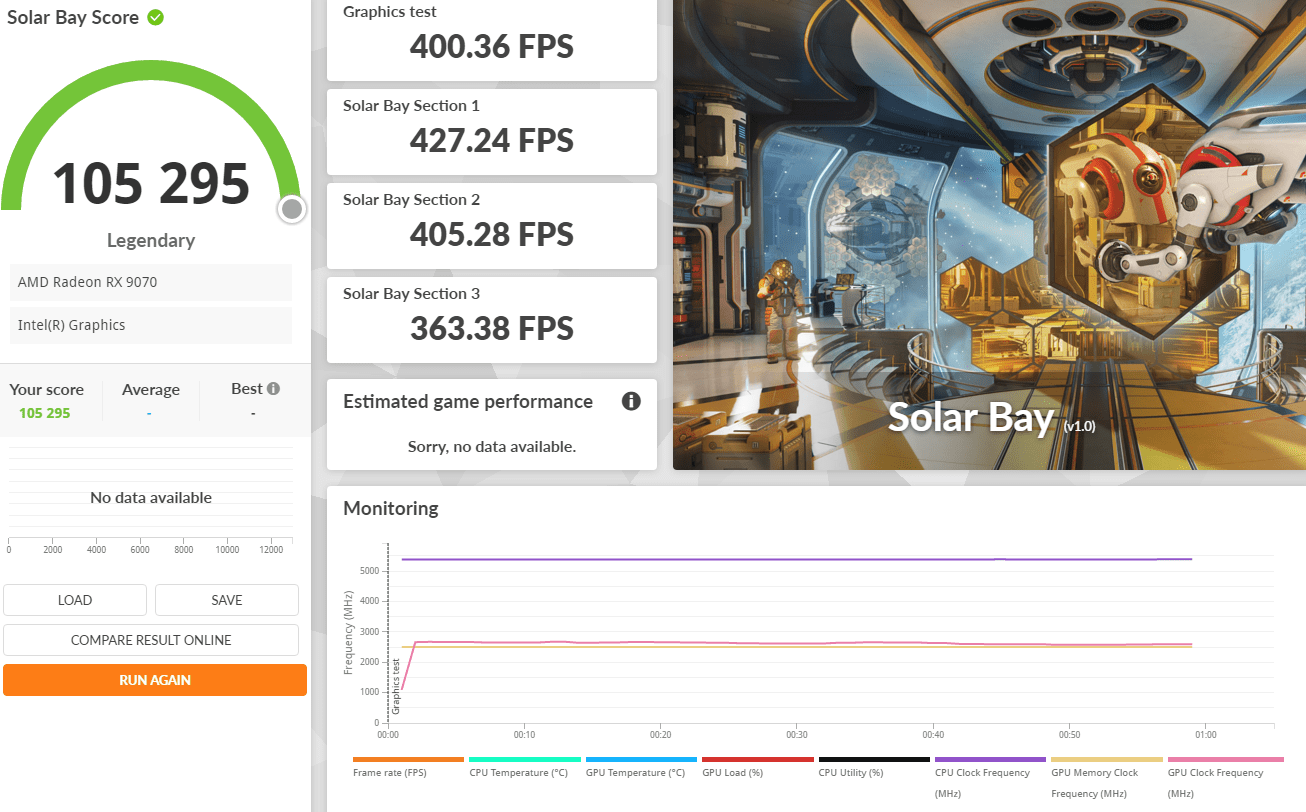
Task: Click the 01:00 tick on the monitoring timeline
Action: (1205, 733)
